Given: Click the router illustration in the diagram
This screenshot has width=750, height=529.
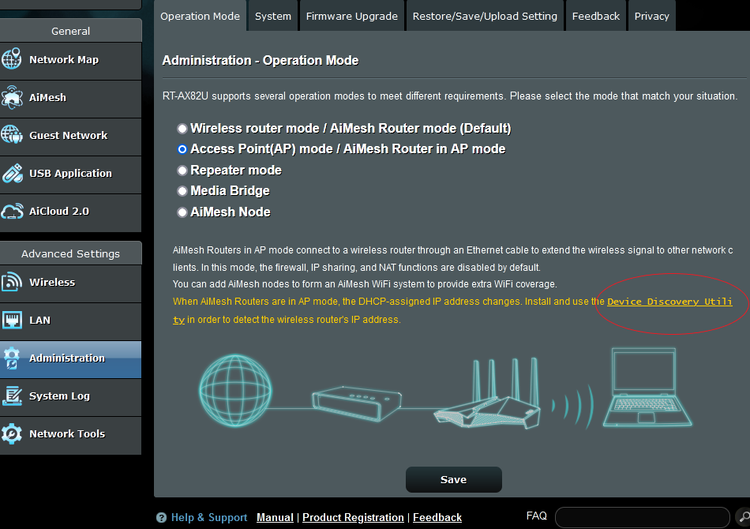Looking at the screenshot, I should [x=489, y=393].
